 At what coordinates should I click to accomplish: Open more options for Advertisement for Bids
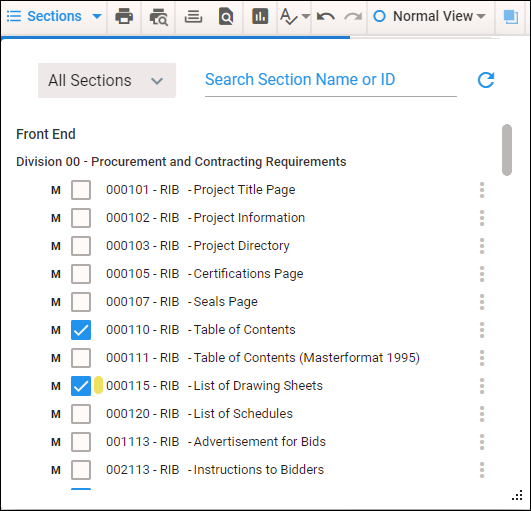[482, 442]
